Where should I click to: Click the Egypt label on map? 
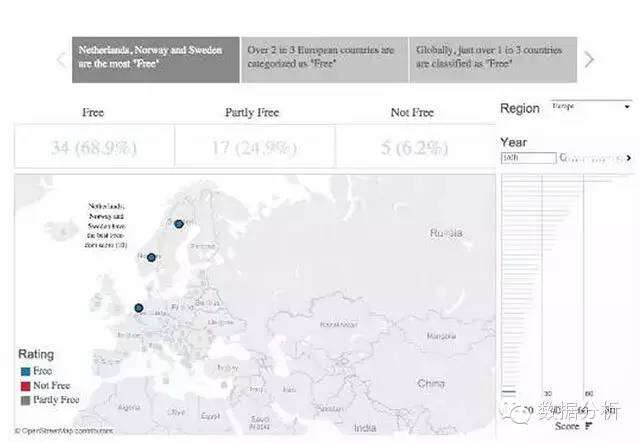(x=211, y=416)
